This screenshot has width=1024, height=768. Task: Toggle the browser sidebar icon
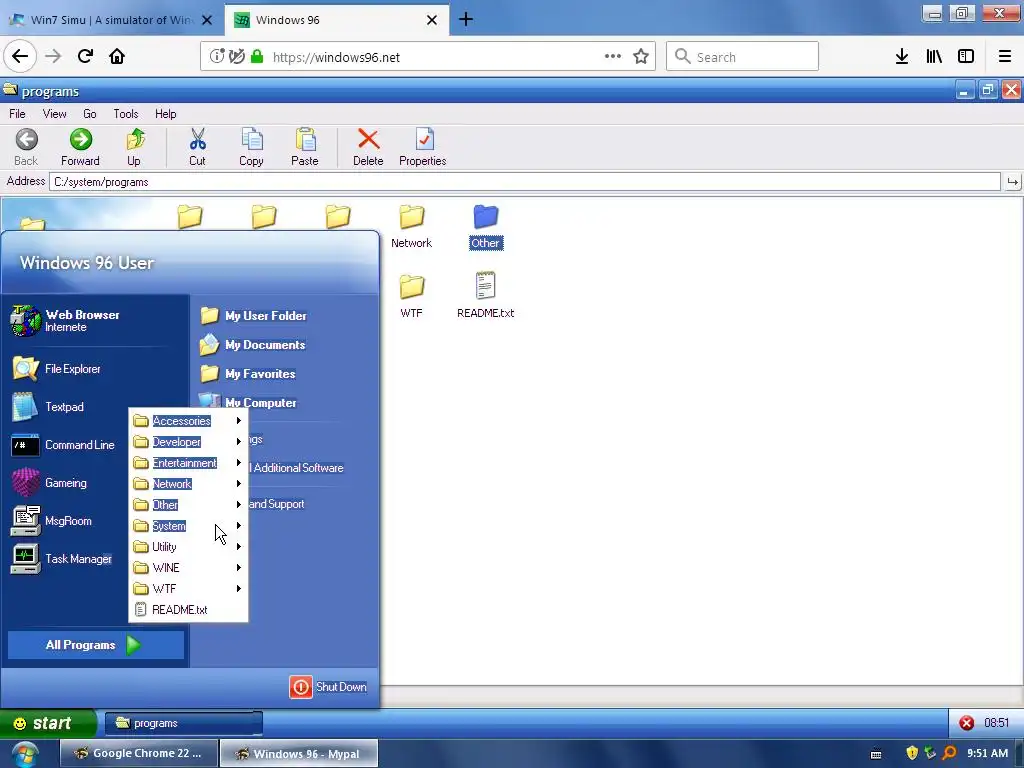pos(966,57)
